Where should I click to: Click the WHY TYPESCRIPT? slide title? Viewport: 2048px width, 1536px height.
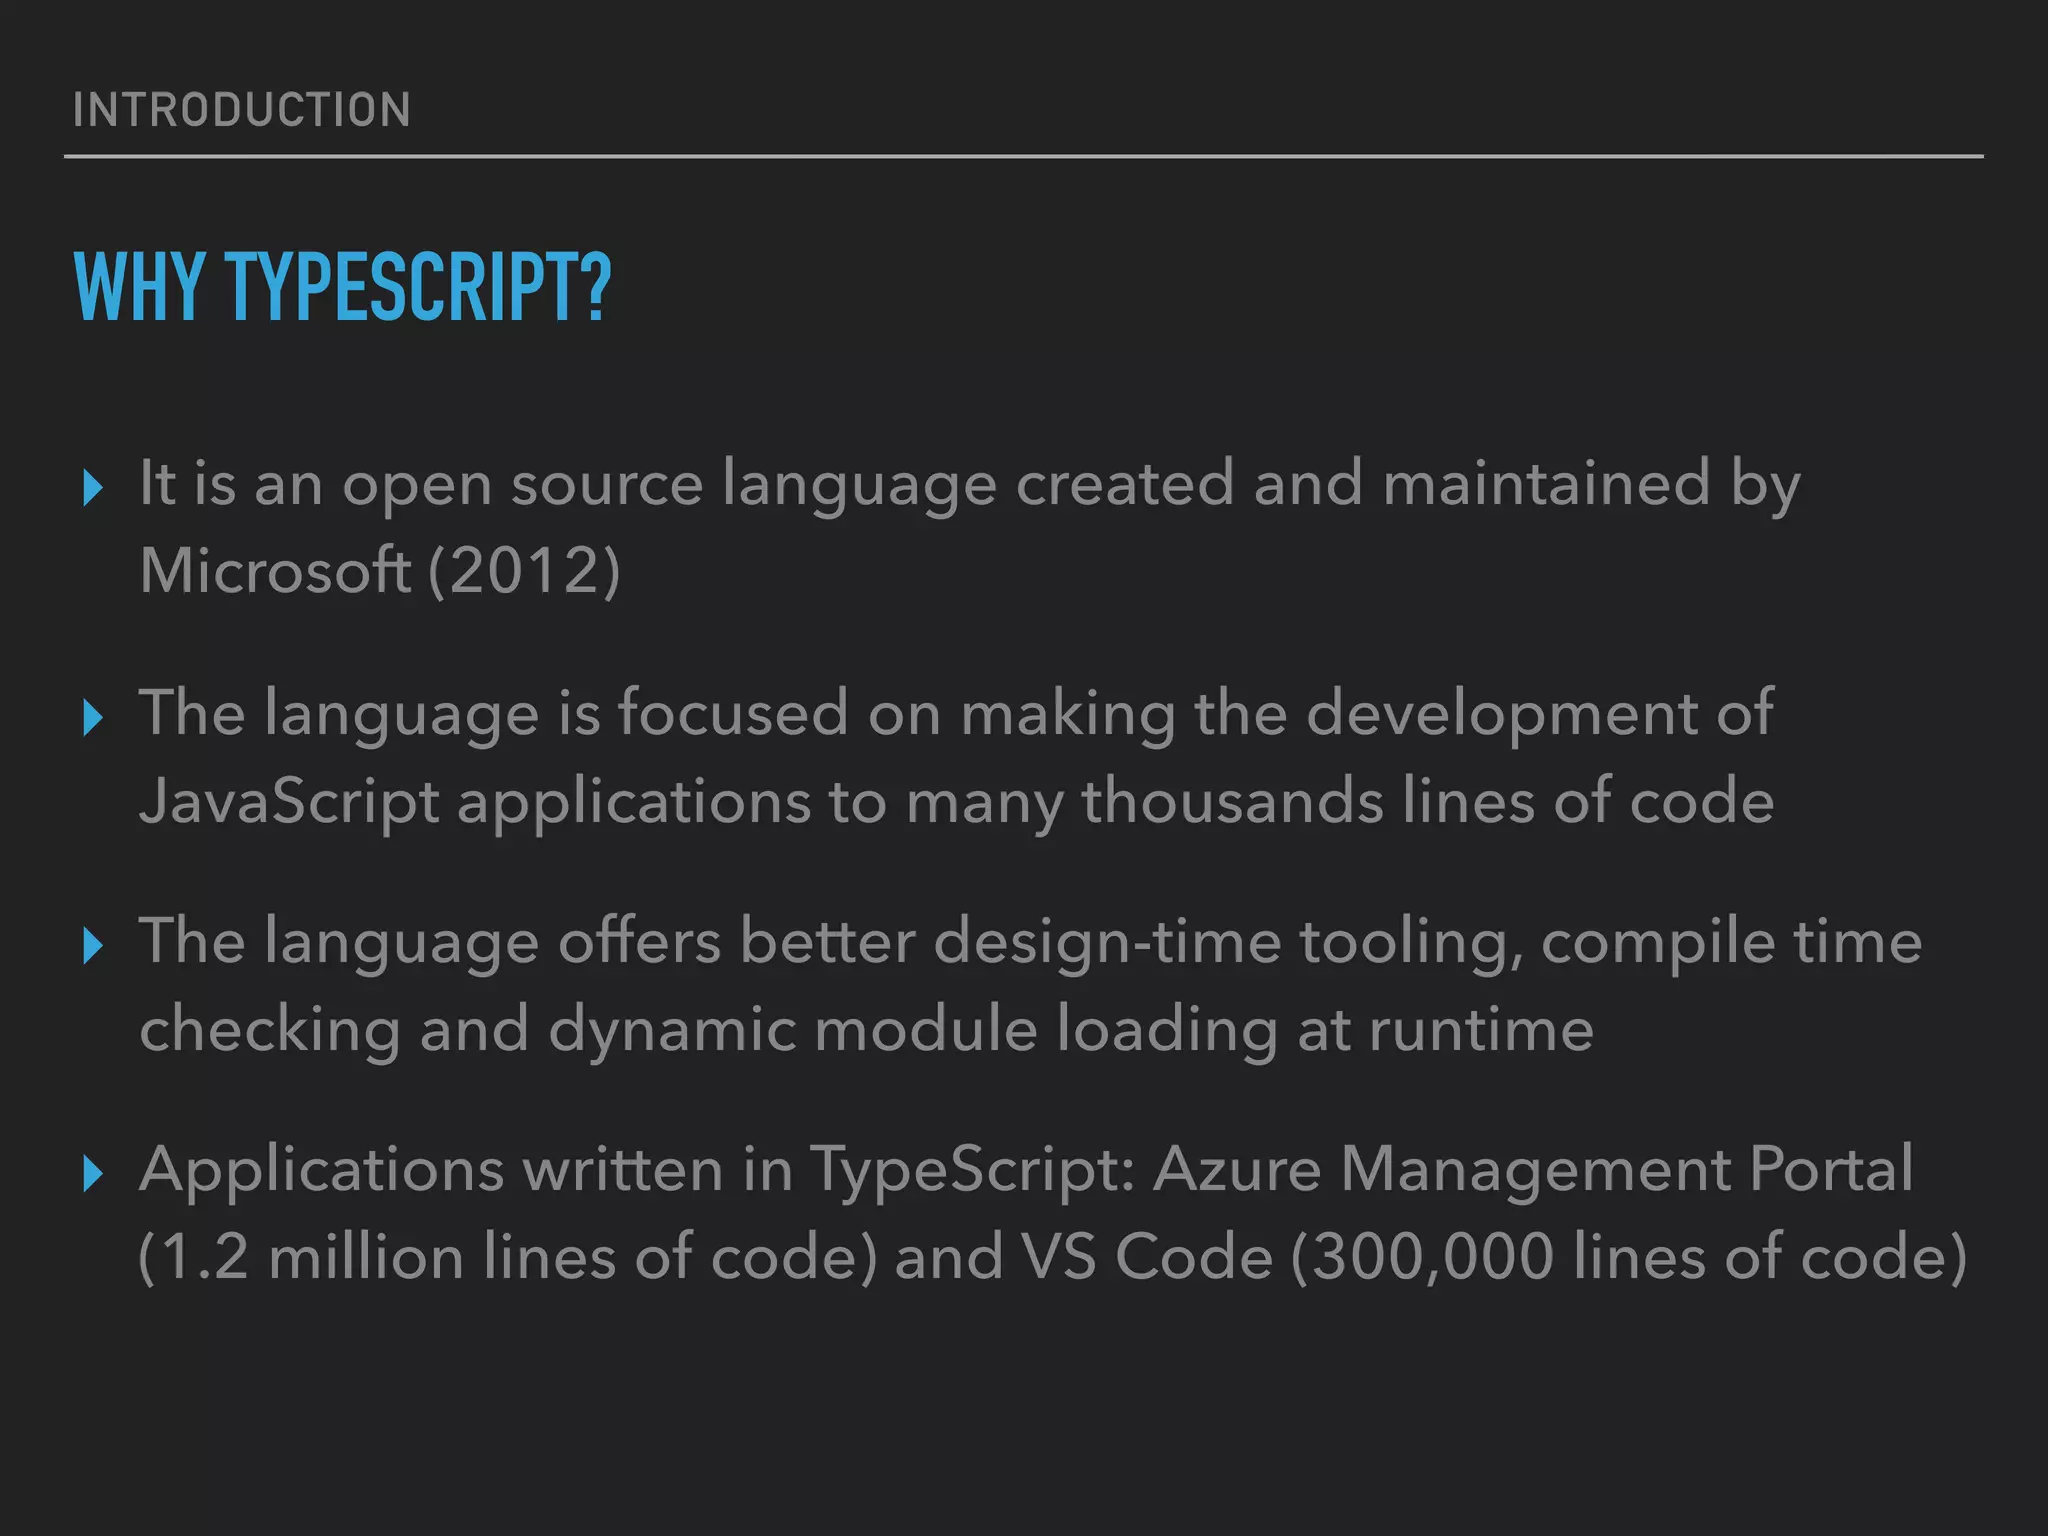pos(342,287)
